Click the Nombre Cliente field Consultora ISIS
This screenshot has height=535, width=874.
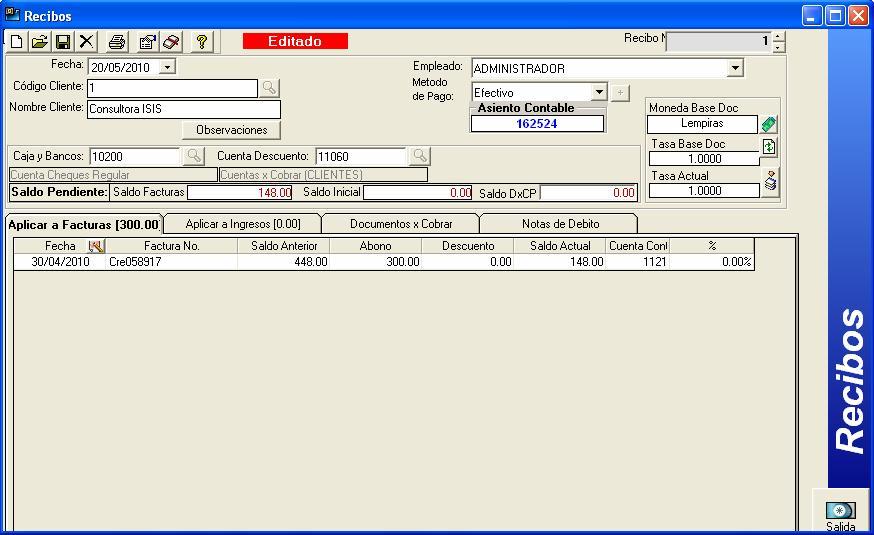pos(184,109)
